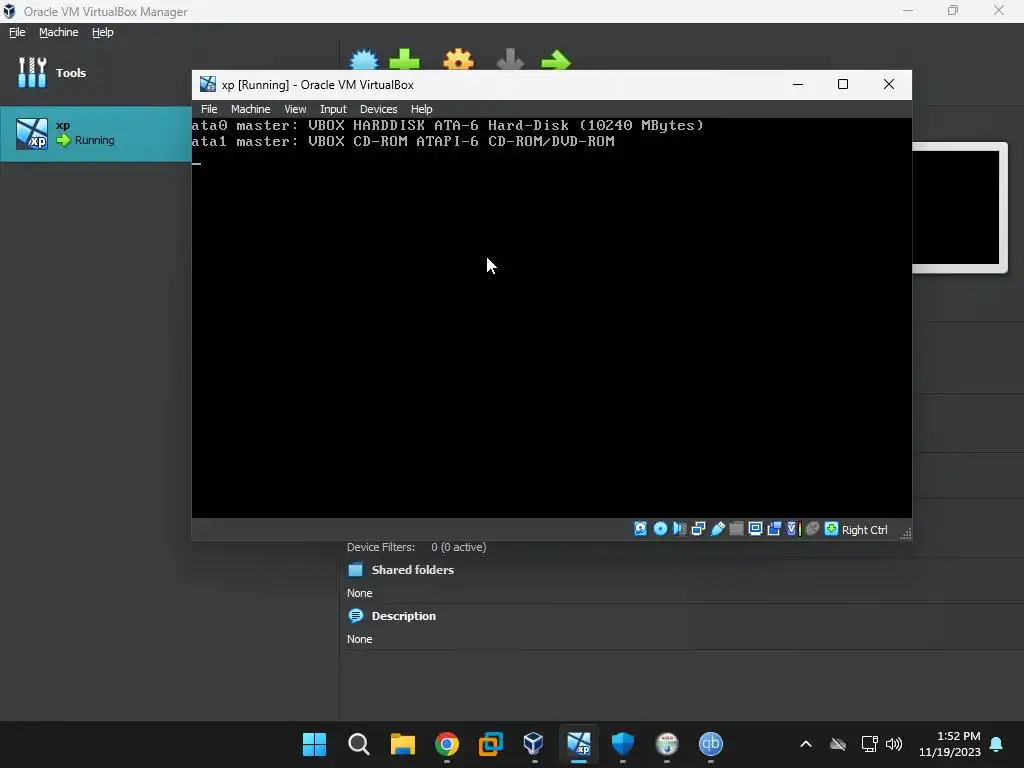Open Google Chrome from the taskbar
The width and height of the screenshot is (1024, 768).
point(447,744)
